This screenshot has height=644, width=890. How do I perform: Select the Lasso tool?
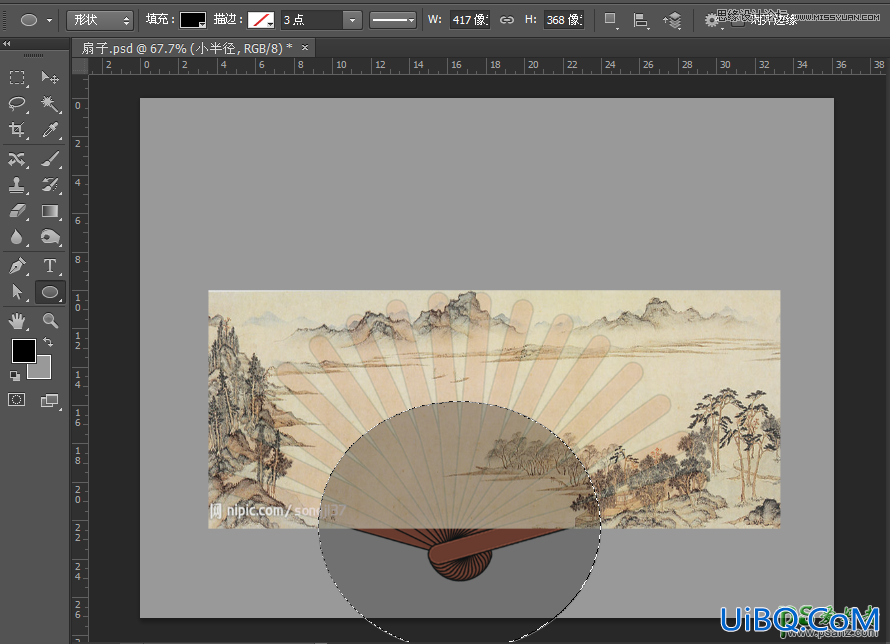point(17,103)
